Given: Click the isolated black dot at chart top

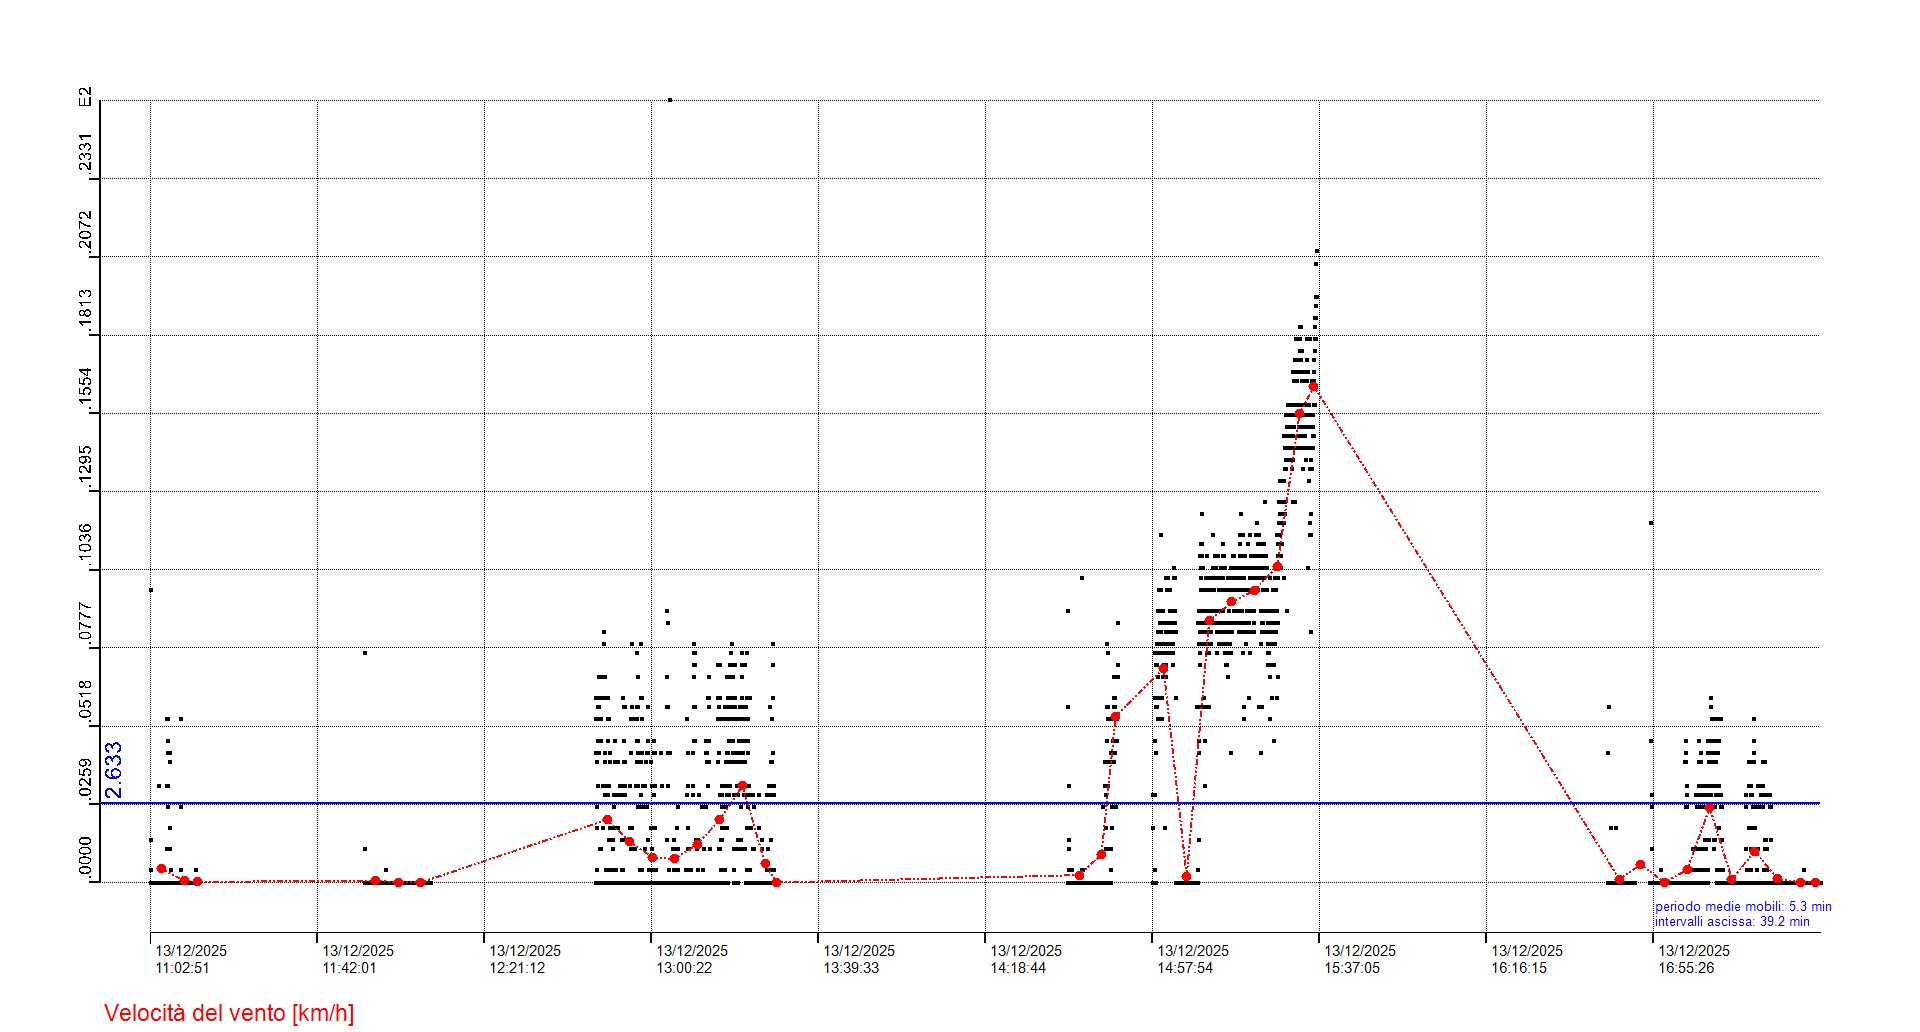Looking at the screenshot, I should pyautogui.click(x=670, y=100).
